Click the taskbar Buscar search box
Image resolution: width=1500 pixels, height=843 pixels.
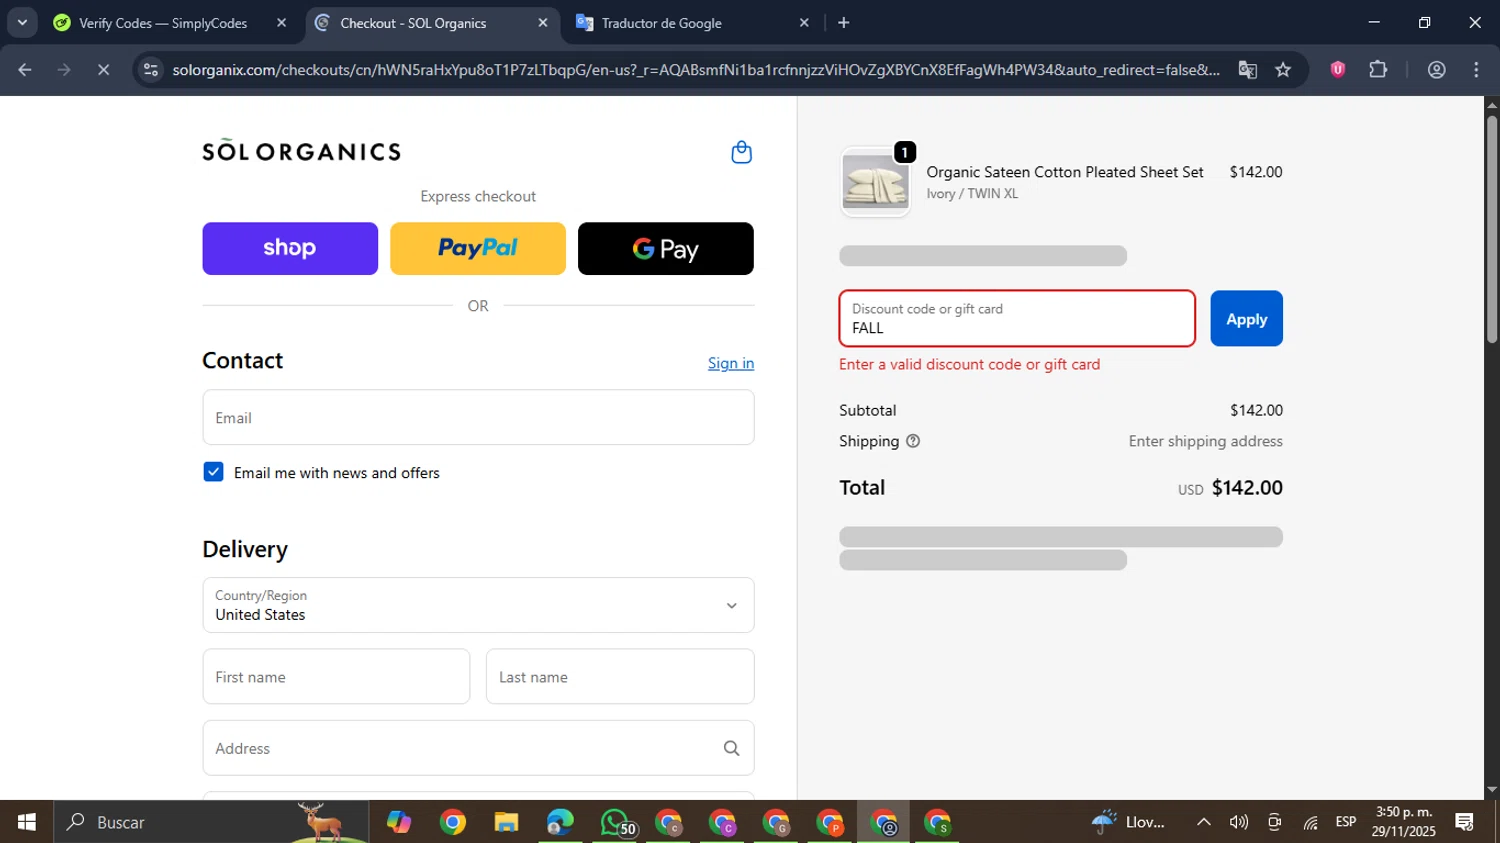click(x=211, y=822)
